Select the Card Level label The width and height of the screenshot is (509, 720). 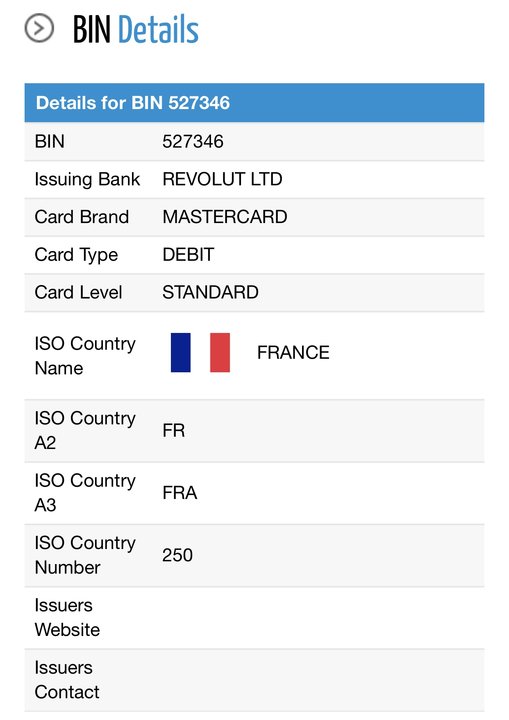pyautogui.click(x=79, y=292)
